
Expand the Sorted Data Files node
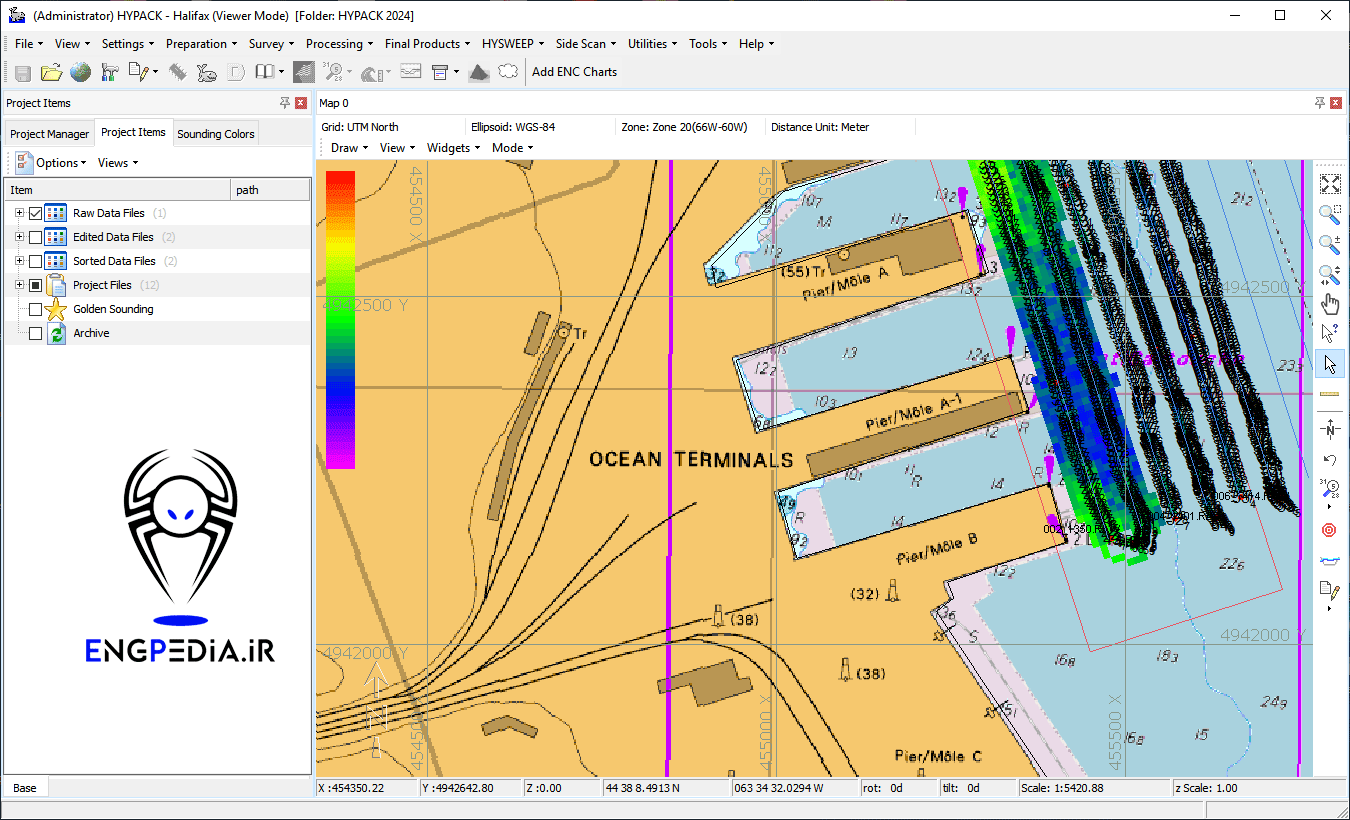[x=20, y=261]
